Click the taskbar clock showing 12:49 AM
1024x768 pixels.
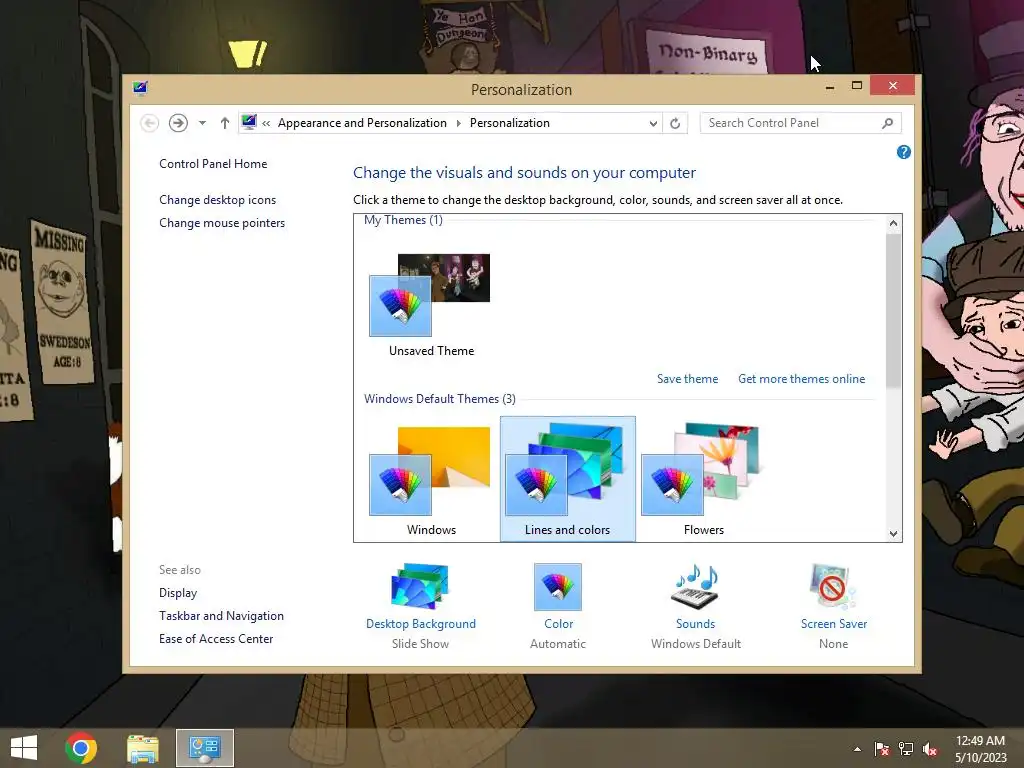tap(980, 748)
